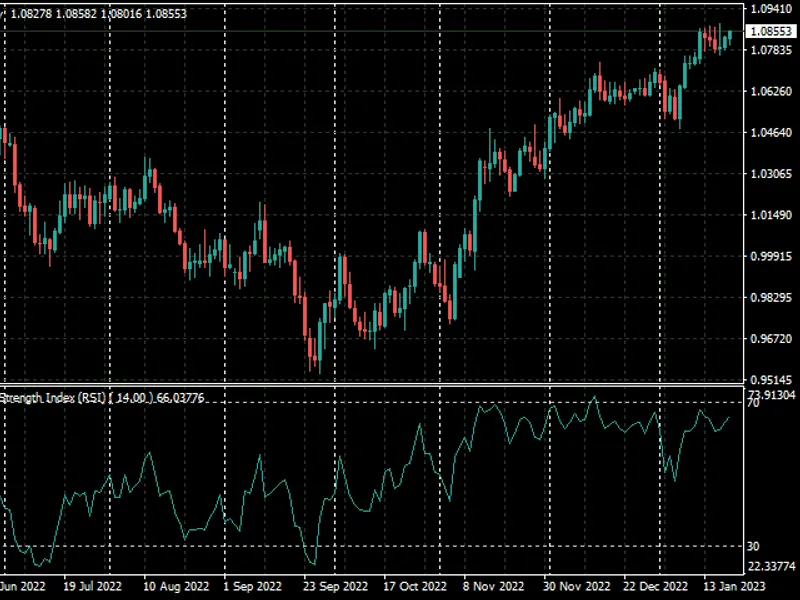Screen dimensions: 800x600
Task: Select the RSI scale maximum 73.91304
Action: [771, 394]
